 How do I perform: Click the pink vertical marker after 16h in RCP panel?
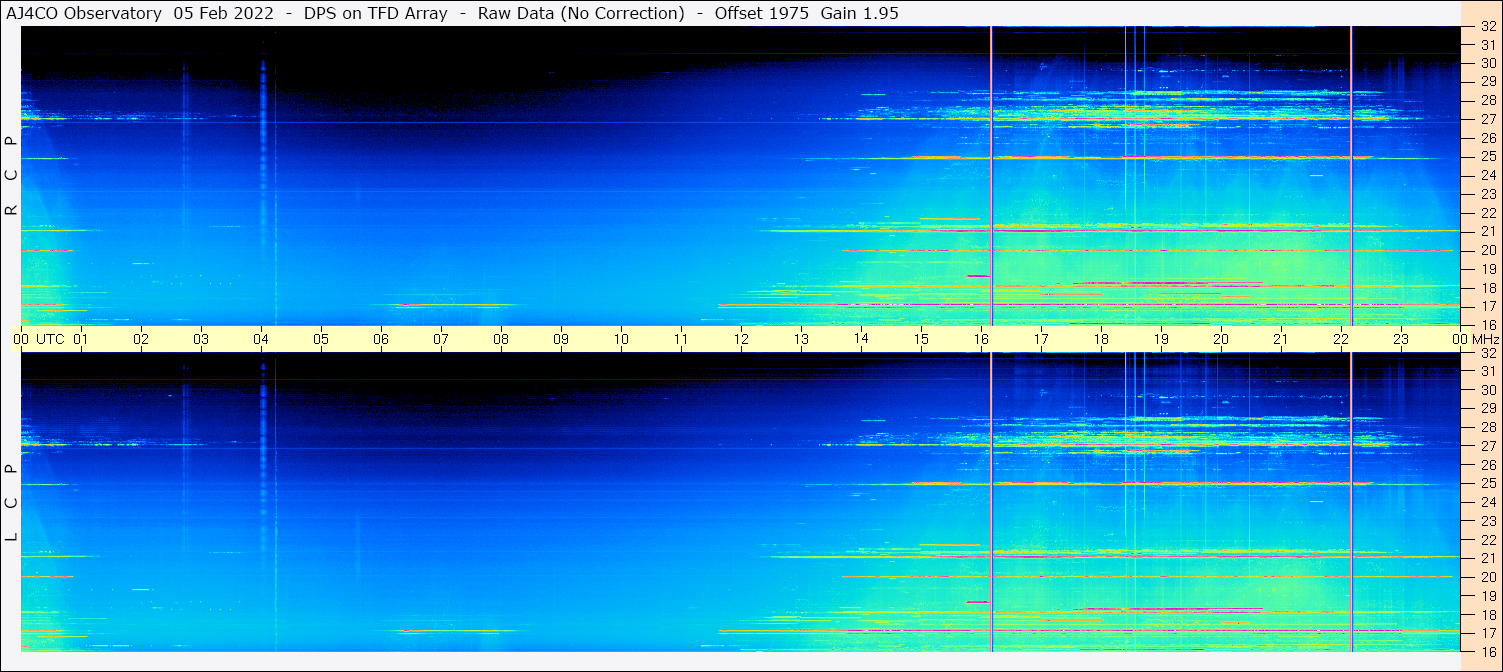pos(991,175)
